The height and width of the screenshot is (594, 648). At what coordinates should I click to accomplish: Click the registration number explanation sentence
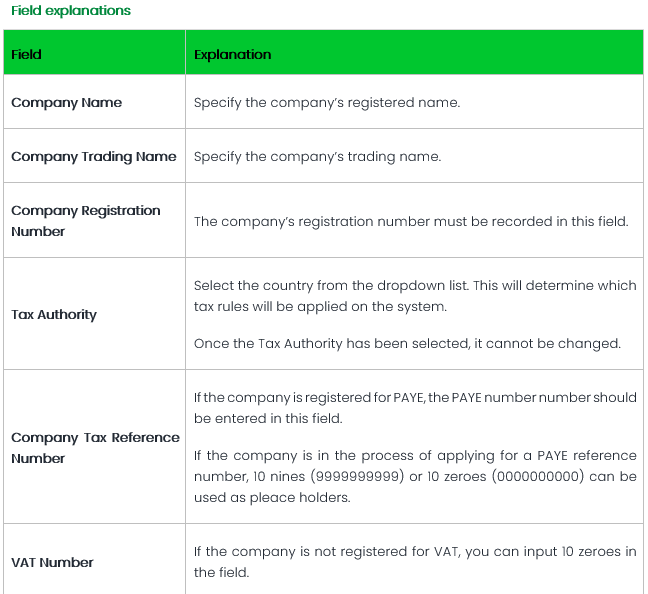(x=411, y=221)
